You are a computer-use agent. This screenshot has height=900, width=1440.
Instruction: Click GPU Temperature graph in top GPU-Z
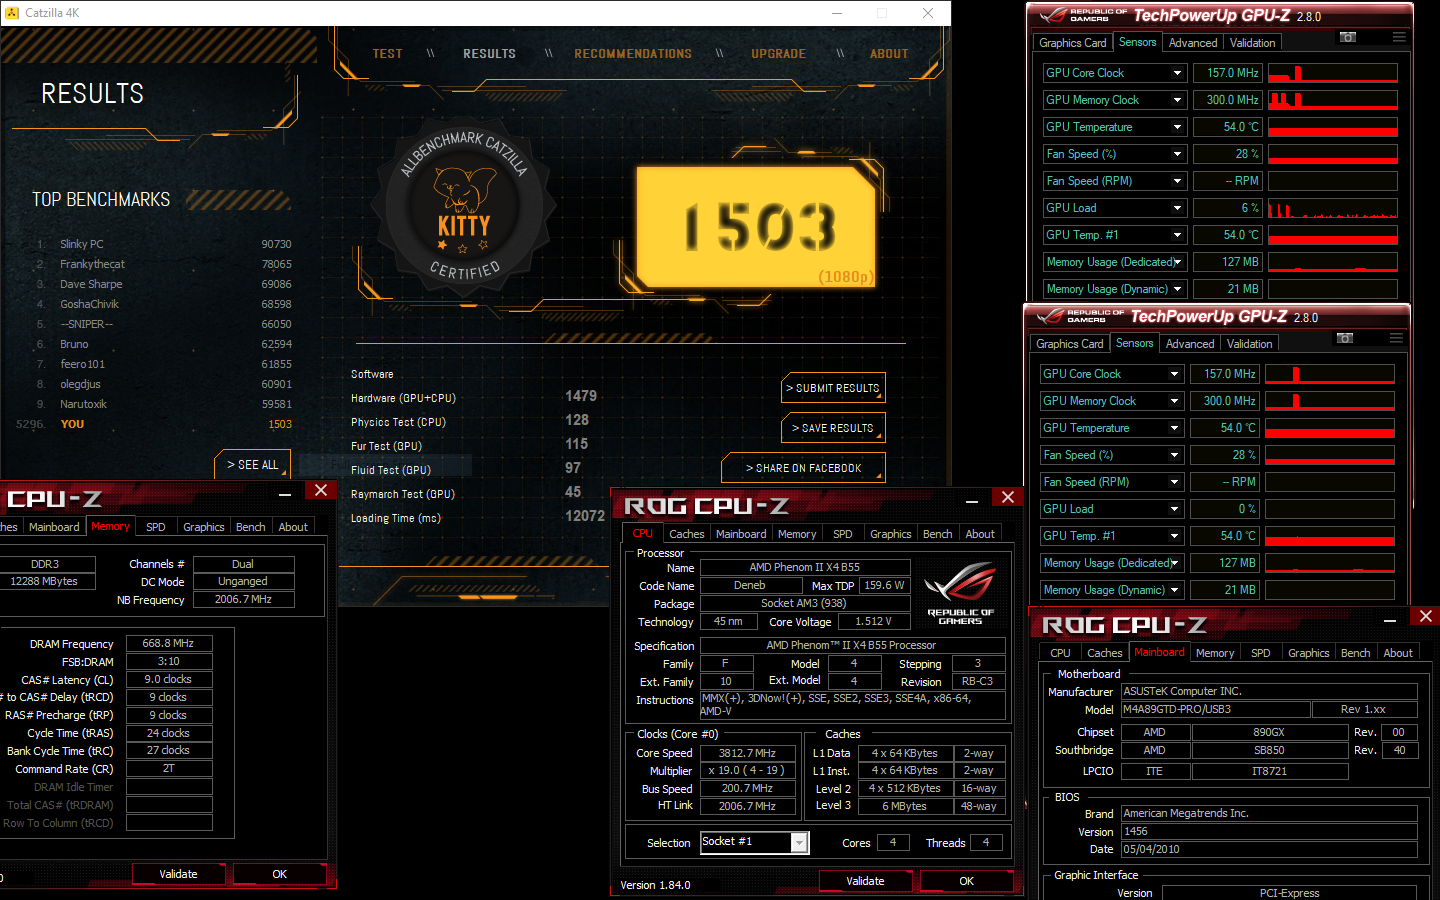click(1332, 127)
